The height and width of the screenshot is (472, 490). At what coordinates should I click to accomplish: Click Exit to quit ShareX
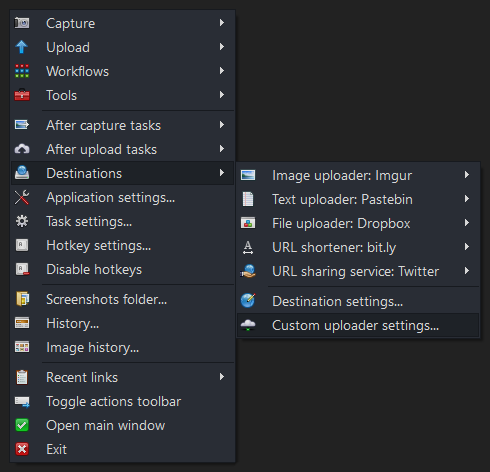pyautogui.click(x=123, y=449)
